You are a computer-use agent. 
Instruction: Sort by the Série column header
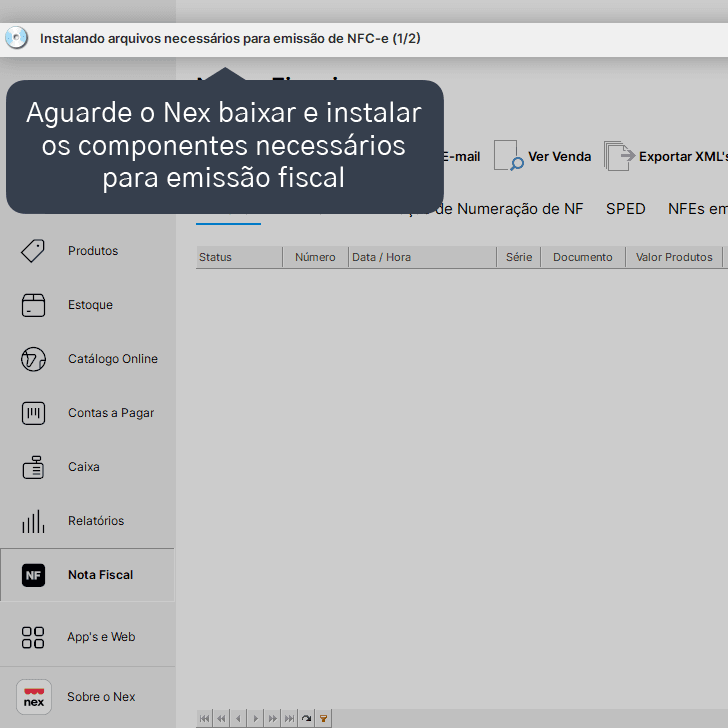click(519, 257)
